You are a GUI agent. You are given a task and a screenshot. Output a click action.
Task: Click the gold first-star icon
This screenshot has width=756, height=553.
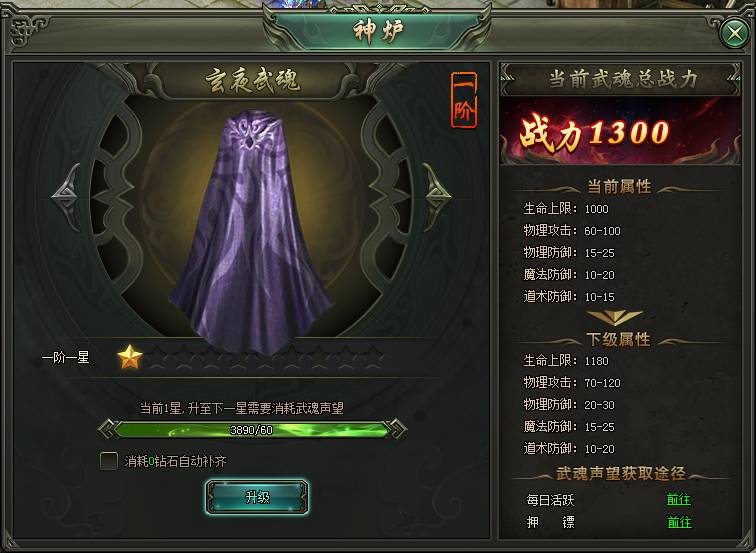[130, 357]
